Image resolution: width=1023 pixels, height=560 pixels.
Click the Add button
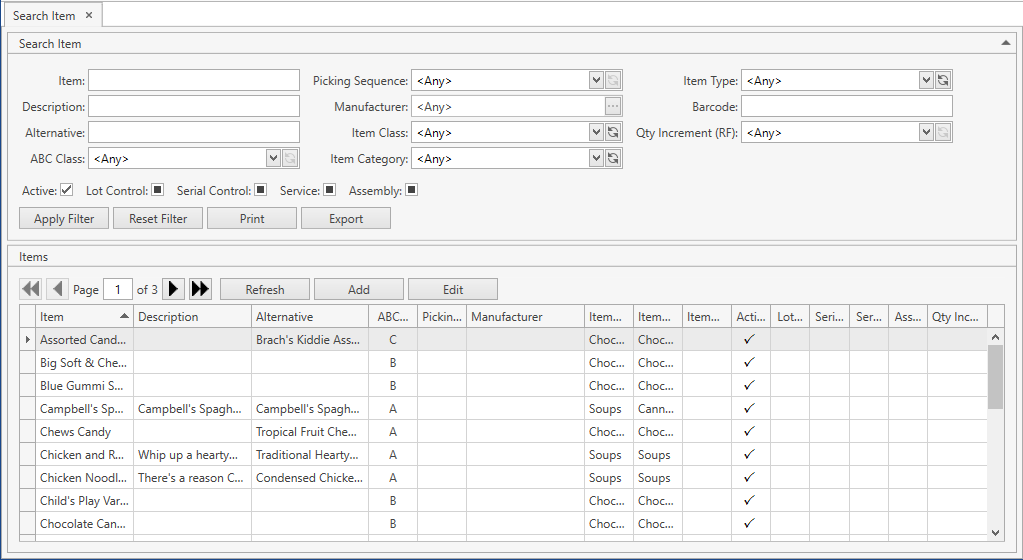coord(359,289)
